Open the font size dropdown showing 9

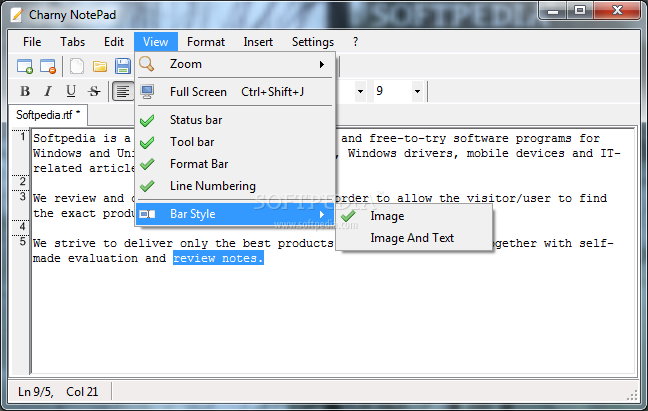tap(417, 91)
